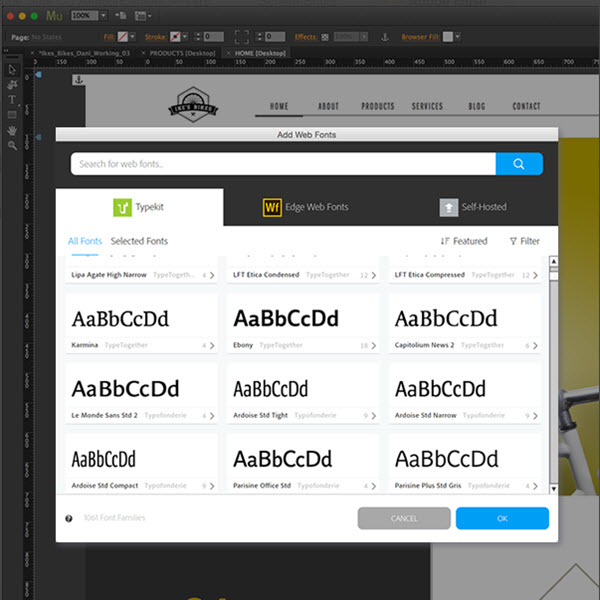
Task: Select the Crop tool in toolbox
Action: pyautogui.click(x=12, y=85)
